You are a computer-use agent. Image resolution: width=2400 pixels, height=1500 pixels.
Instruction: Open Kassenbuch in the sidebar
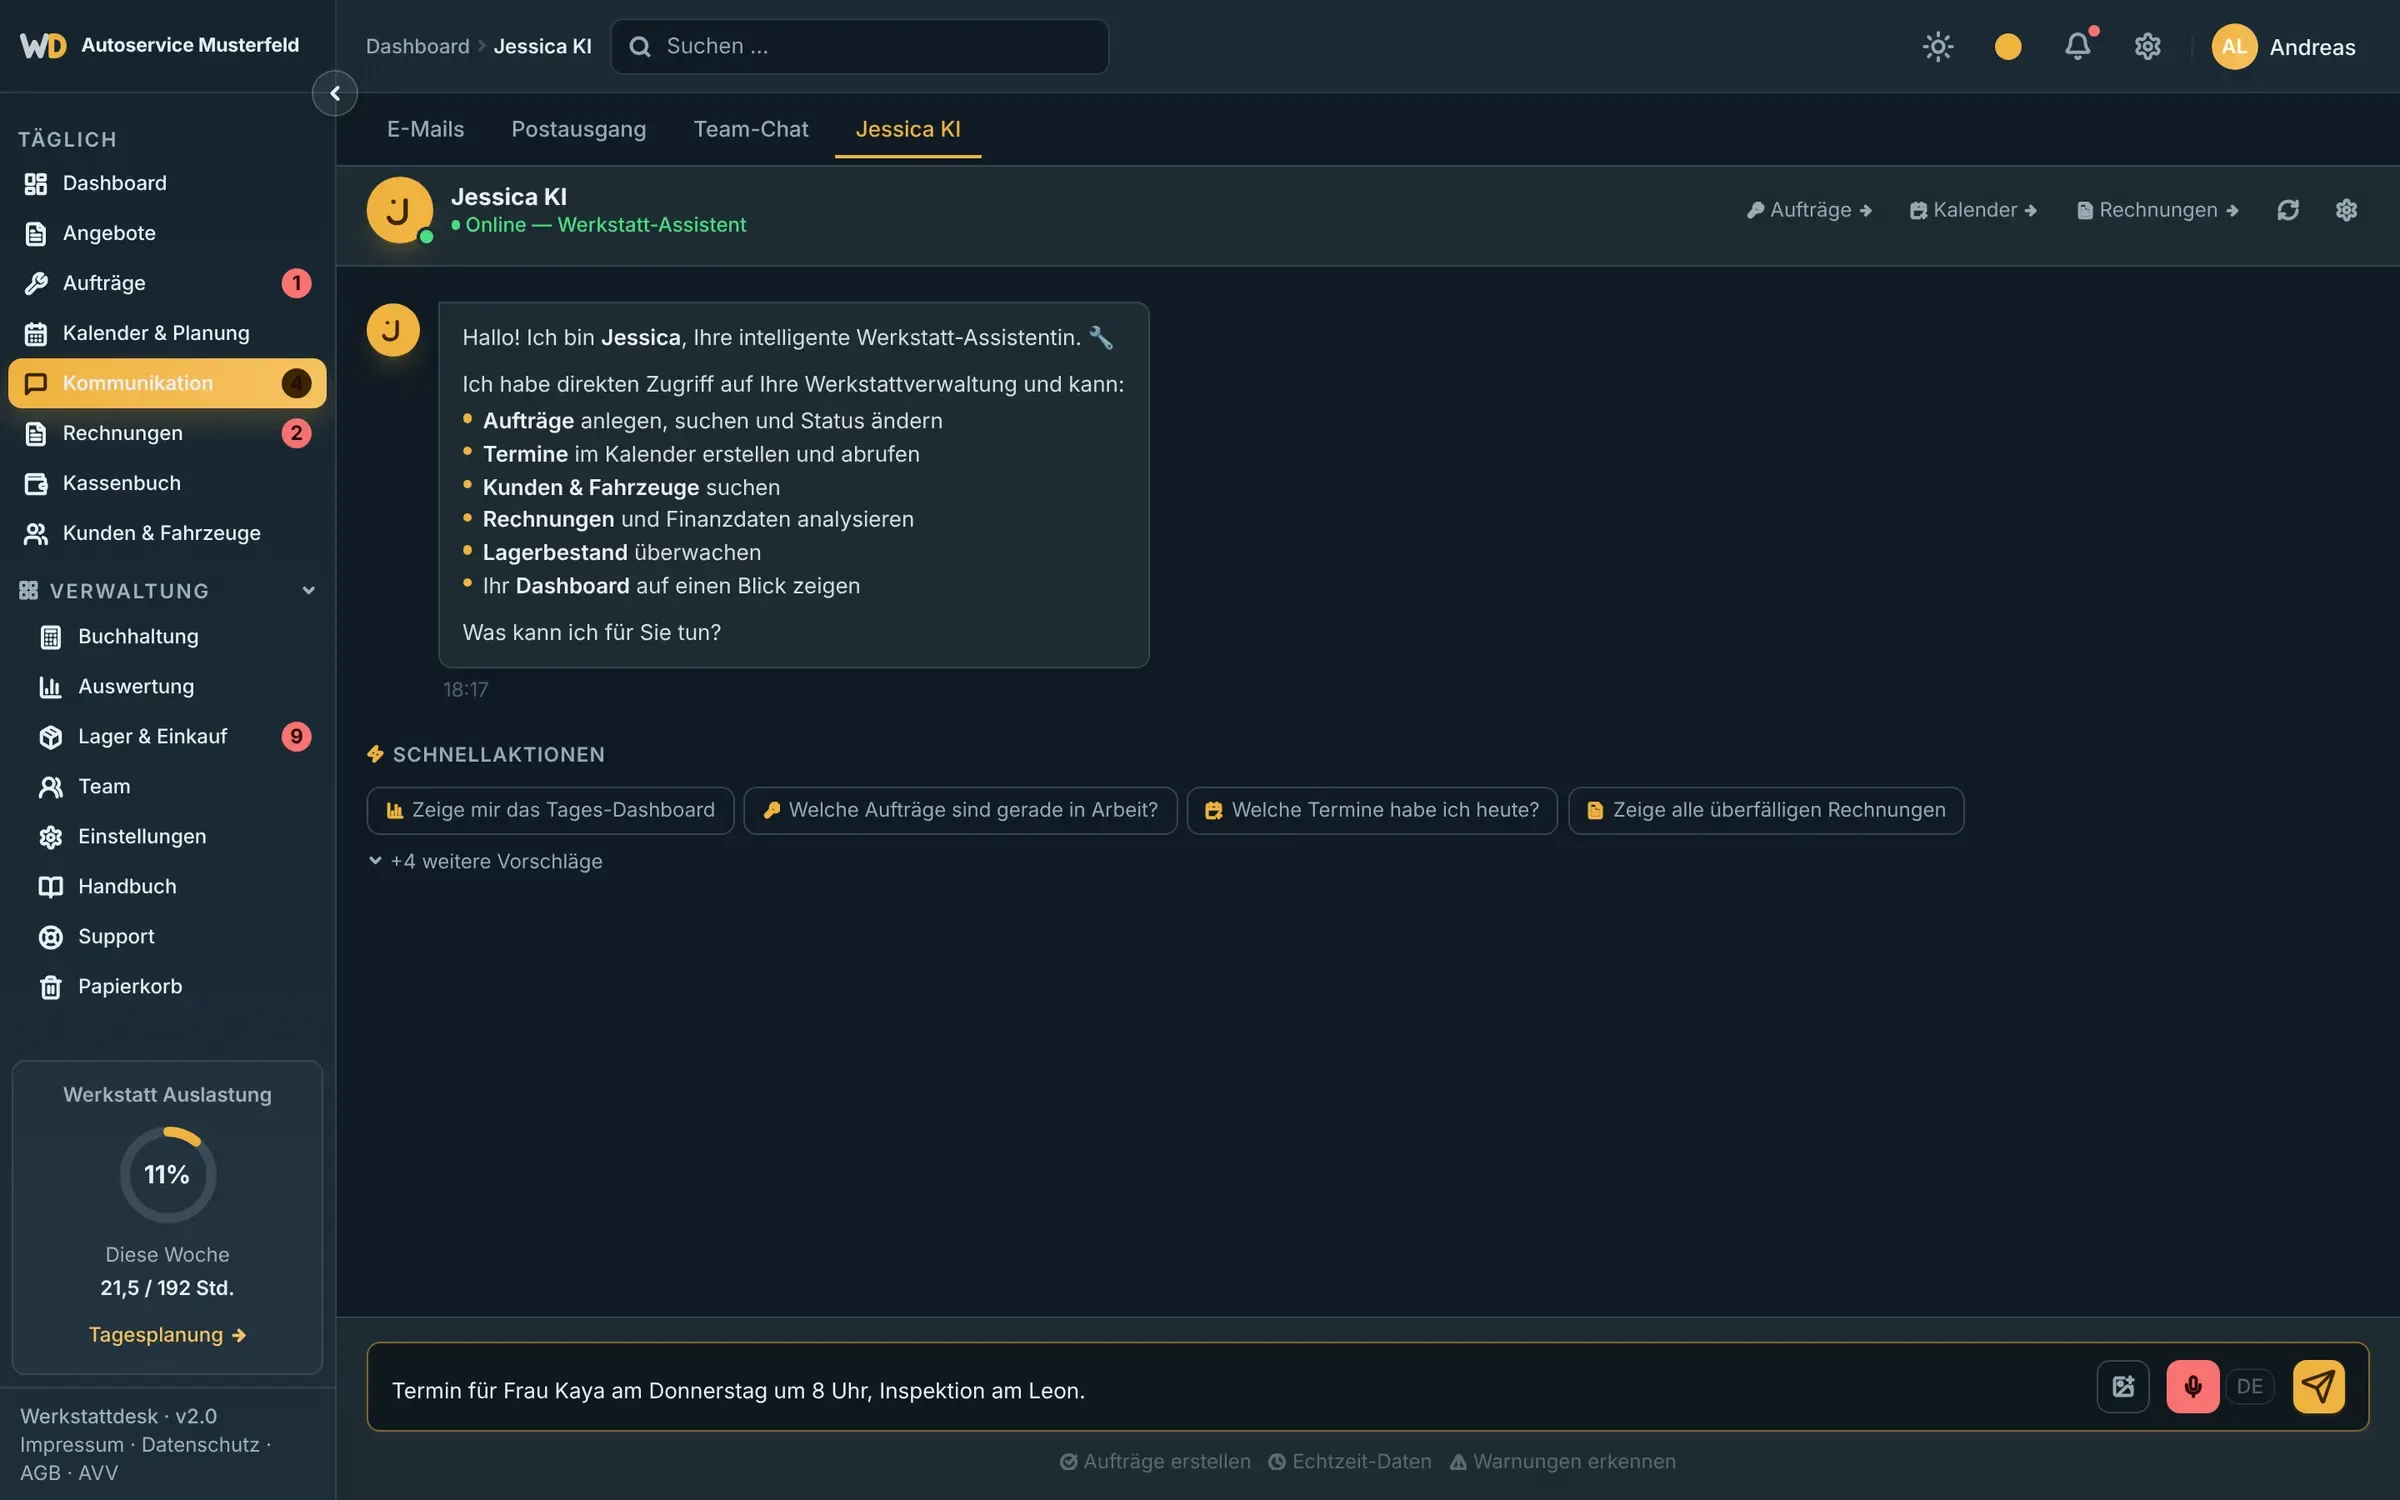click(x=167, y=483)
